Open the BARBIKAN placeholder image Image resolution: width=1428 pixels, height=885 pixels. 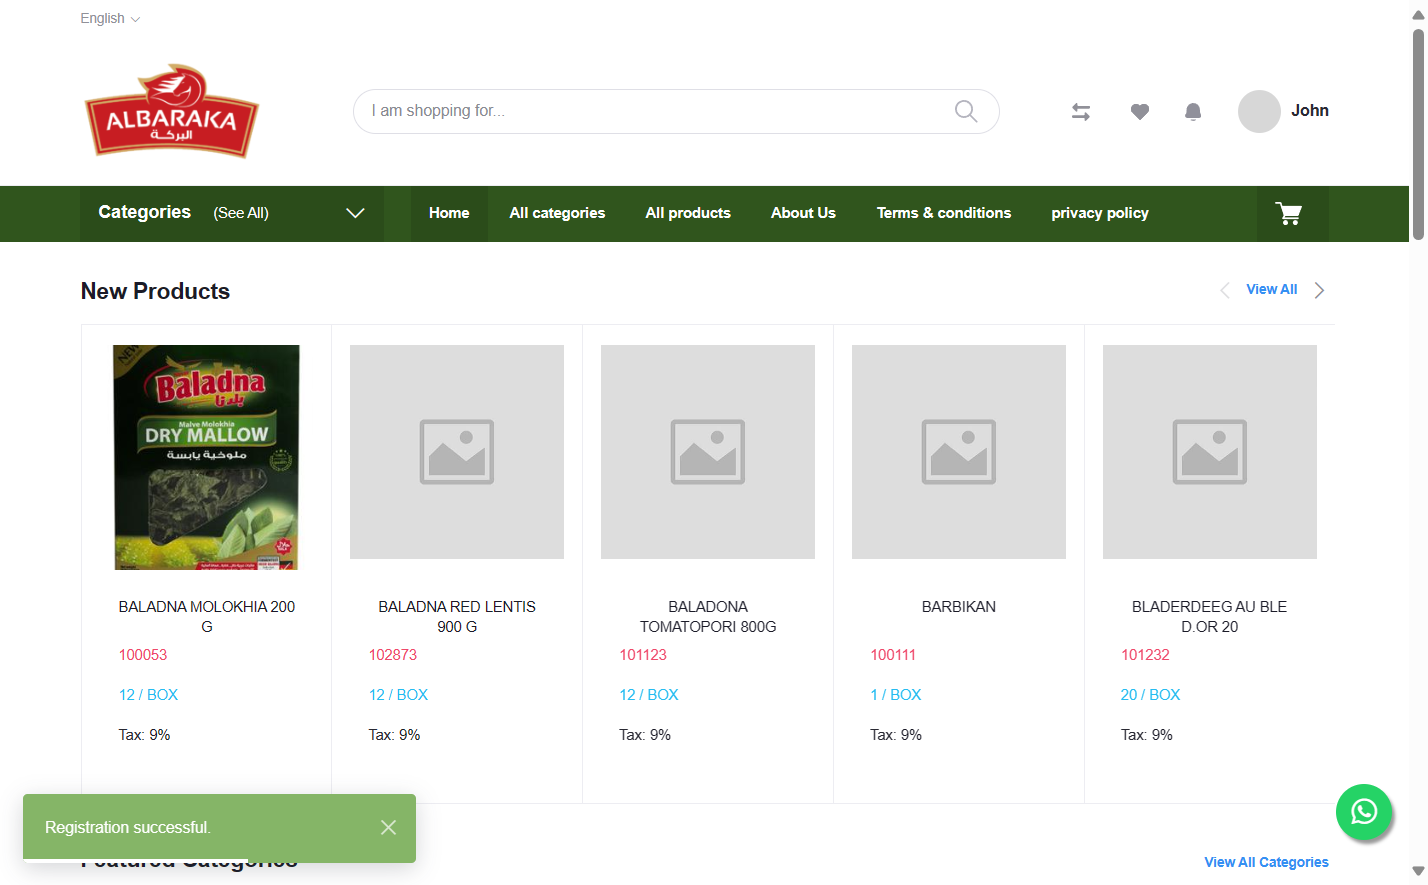coord(959,452)
